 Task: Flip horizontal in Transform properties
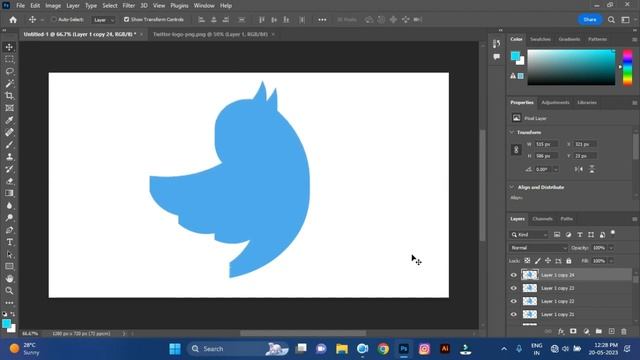point(578,169)
